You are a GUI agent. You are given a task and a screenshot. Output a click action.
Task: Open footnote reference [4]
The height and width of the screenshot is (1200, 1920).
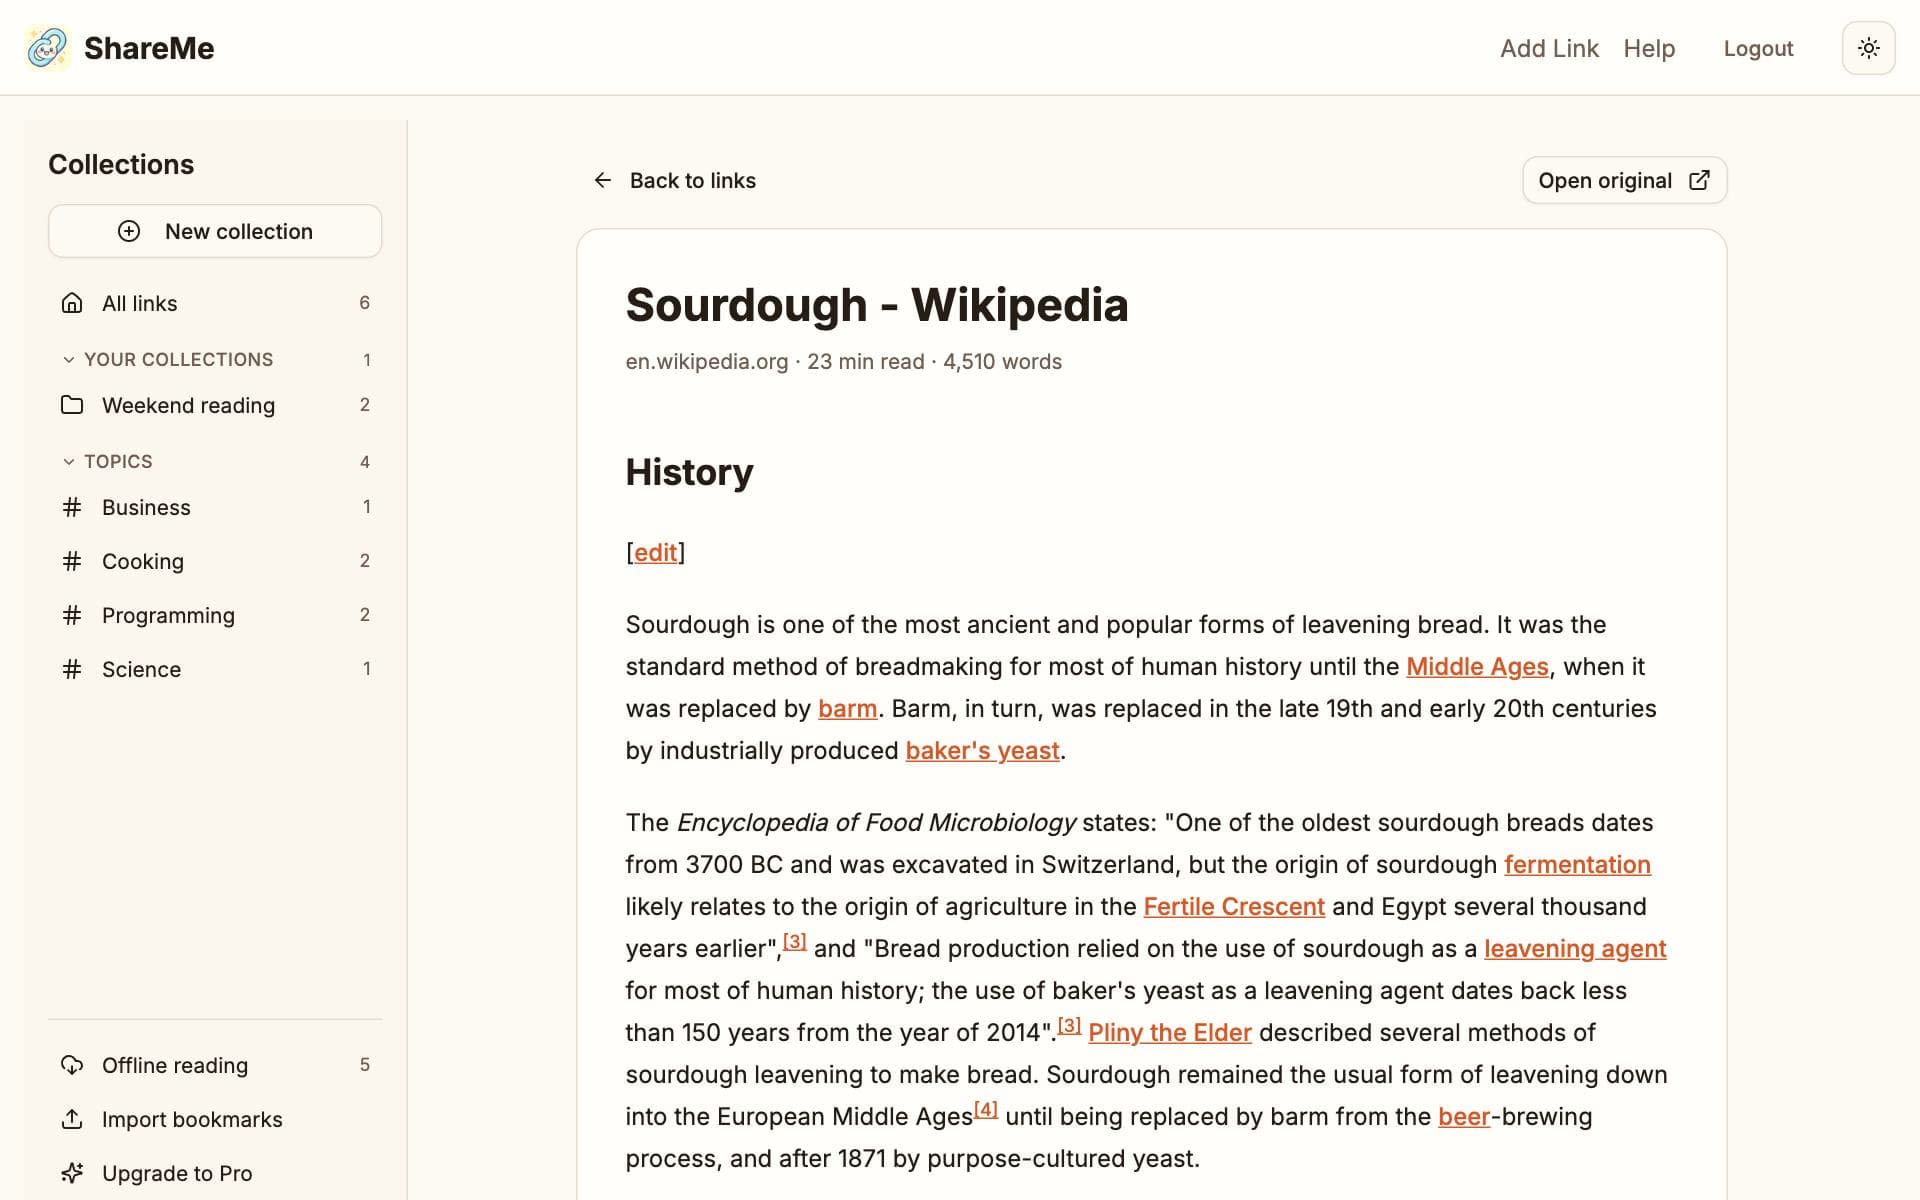click(x=986, y=1109)
